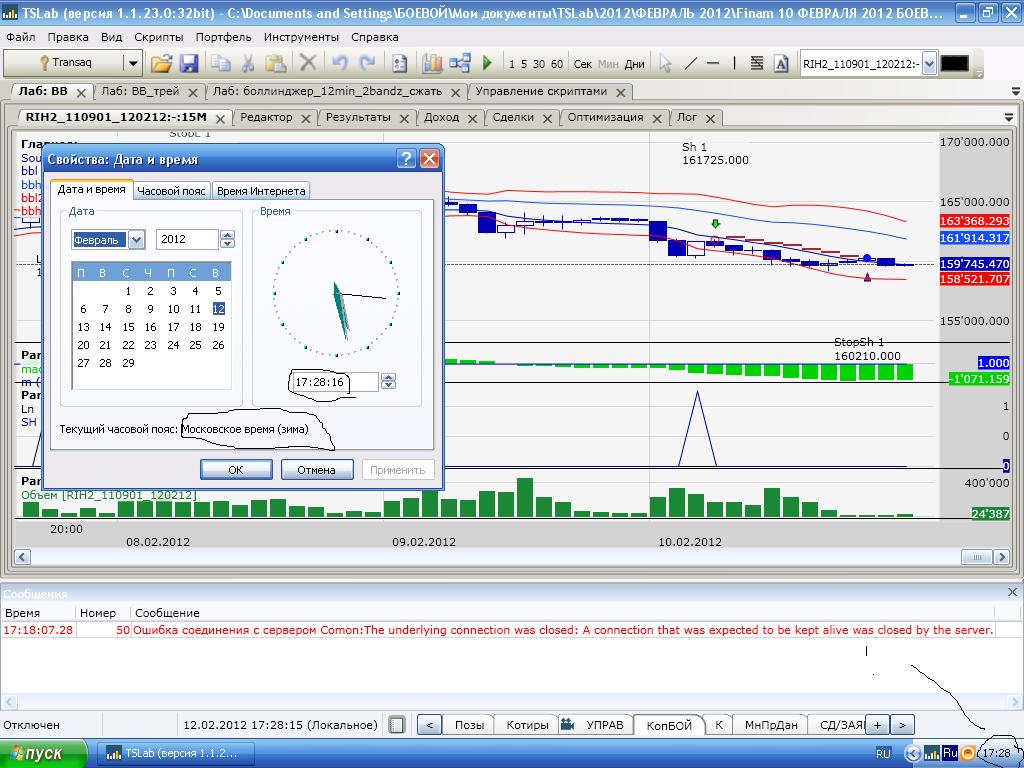Toggle the Дни interval button
This screenshot has height=768, width=1024.
click(635, 64)
